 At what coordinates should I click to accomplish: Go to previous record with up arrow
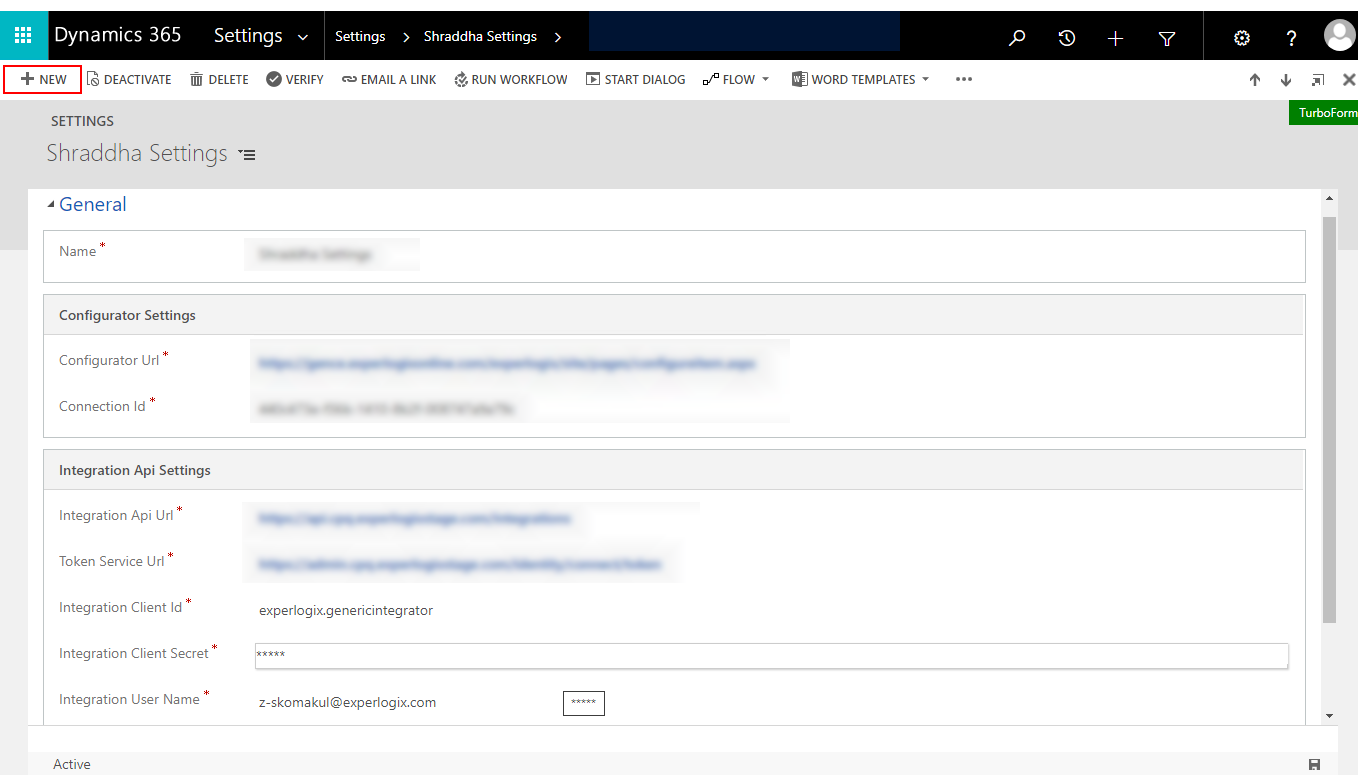(x=1255, y=80)
